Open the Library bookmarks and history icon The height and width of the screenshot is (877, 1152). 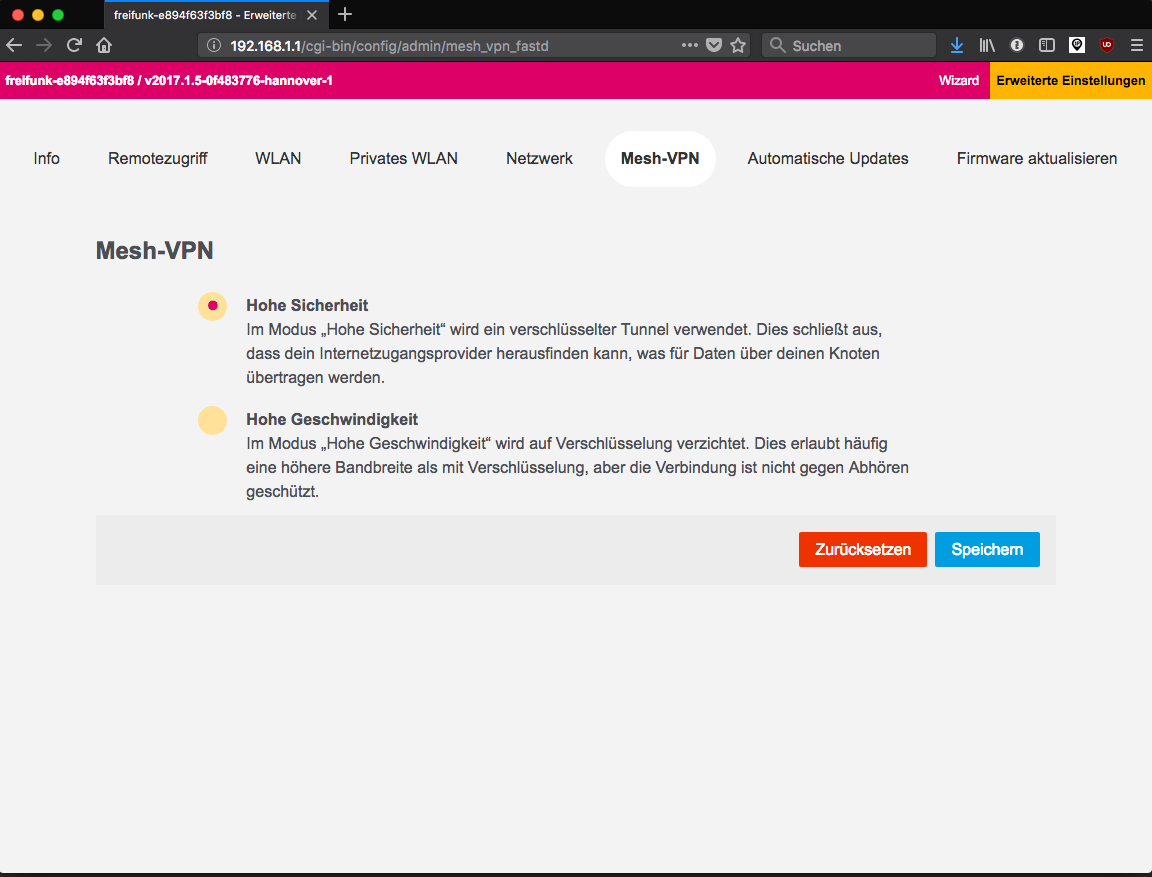(x=987, y=45)
